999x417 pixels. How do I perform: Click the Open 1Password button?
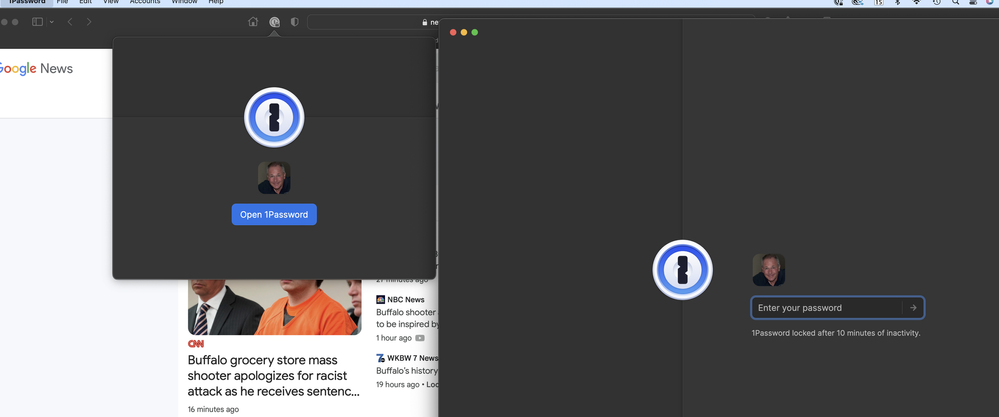tap(274, 215)
